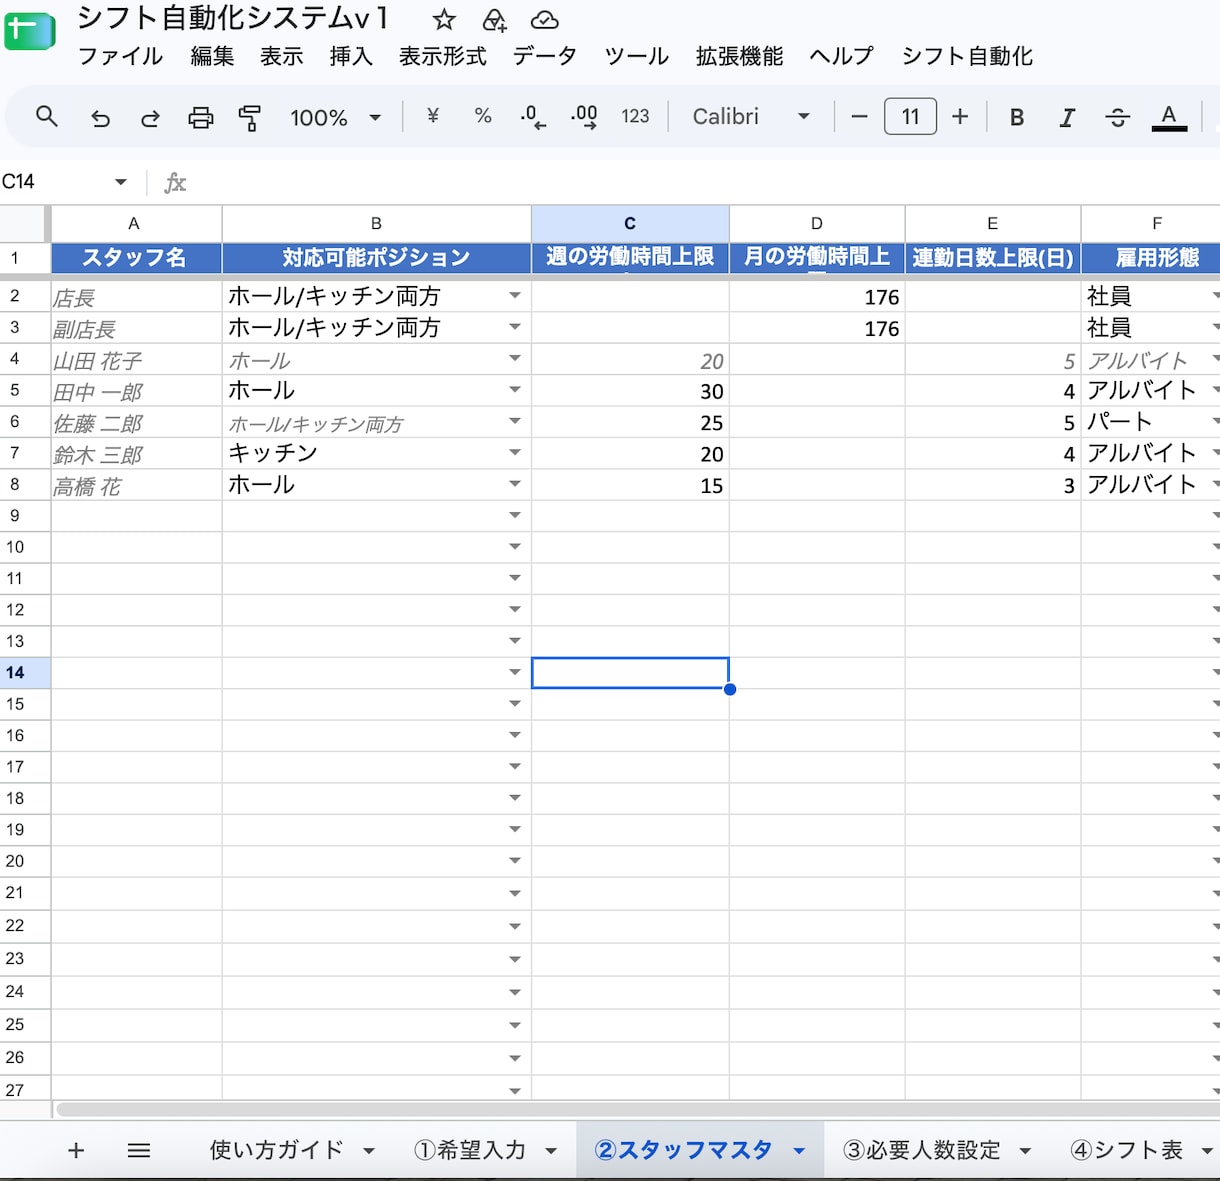Open the text color picker
The height and width of the screenshot is (1181, 1220).
pyautogui.click(x=1168, y=117)
